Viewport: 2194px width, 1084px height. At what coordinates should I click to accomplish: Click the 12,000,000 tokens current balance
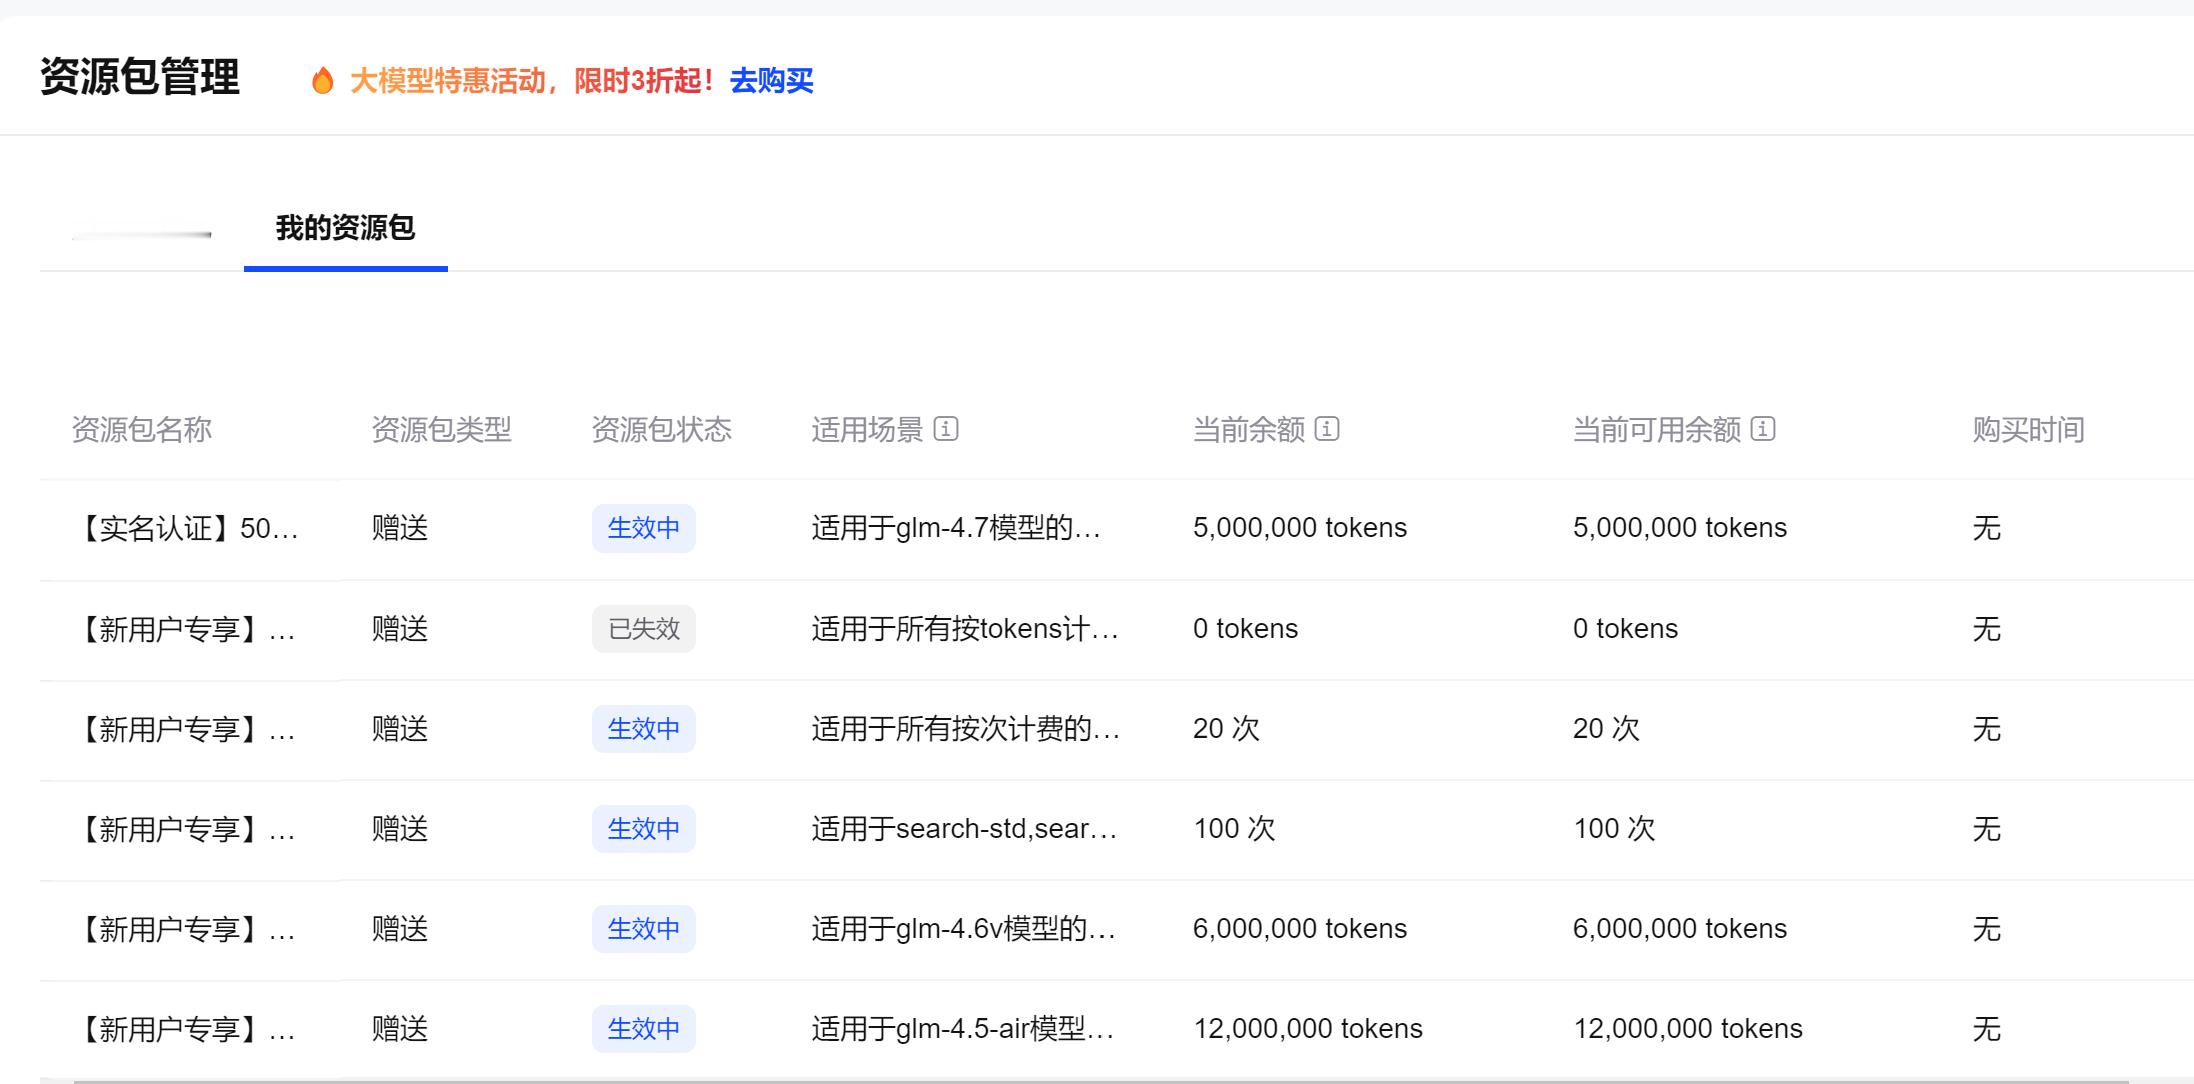click(x=1308, y=1029)
